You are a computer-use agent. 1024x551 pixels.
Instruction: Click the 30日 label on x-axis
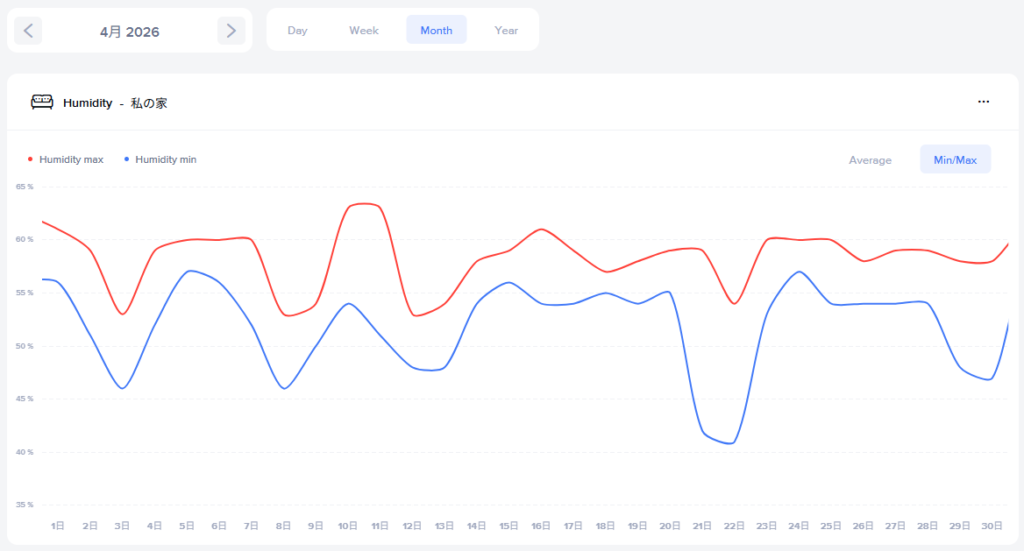click(992, 526)
